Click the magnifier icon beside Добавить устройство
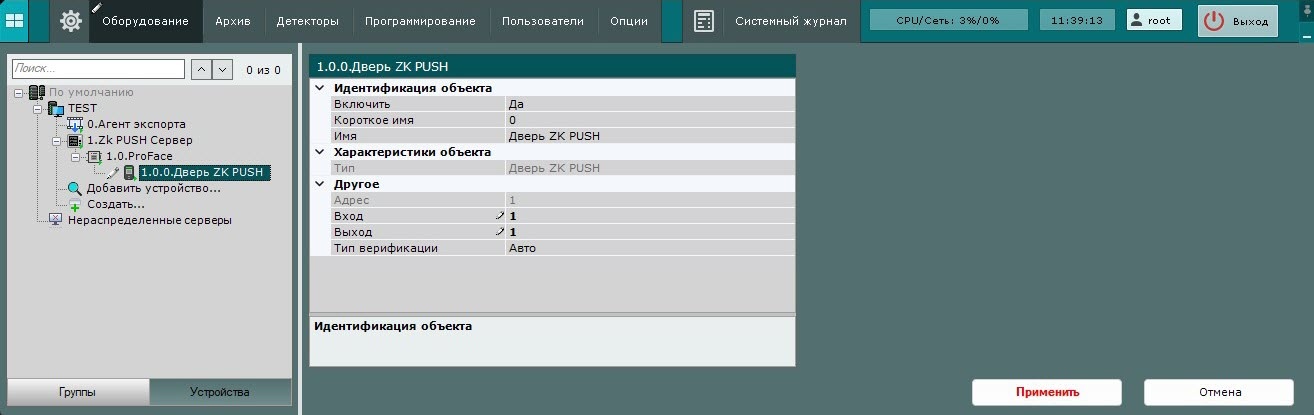This screenshot has width=1314, height=415. (x=75, y=188)
